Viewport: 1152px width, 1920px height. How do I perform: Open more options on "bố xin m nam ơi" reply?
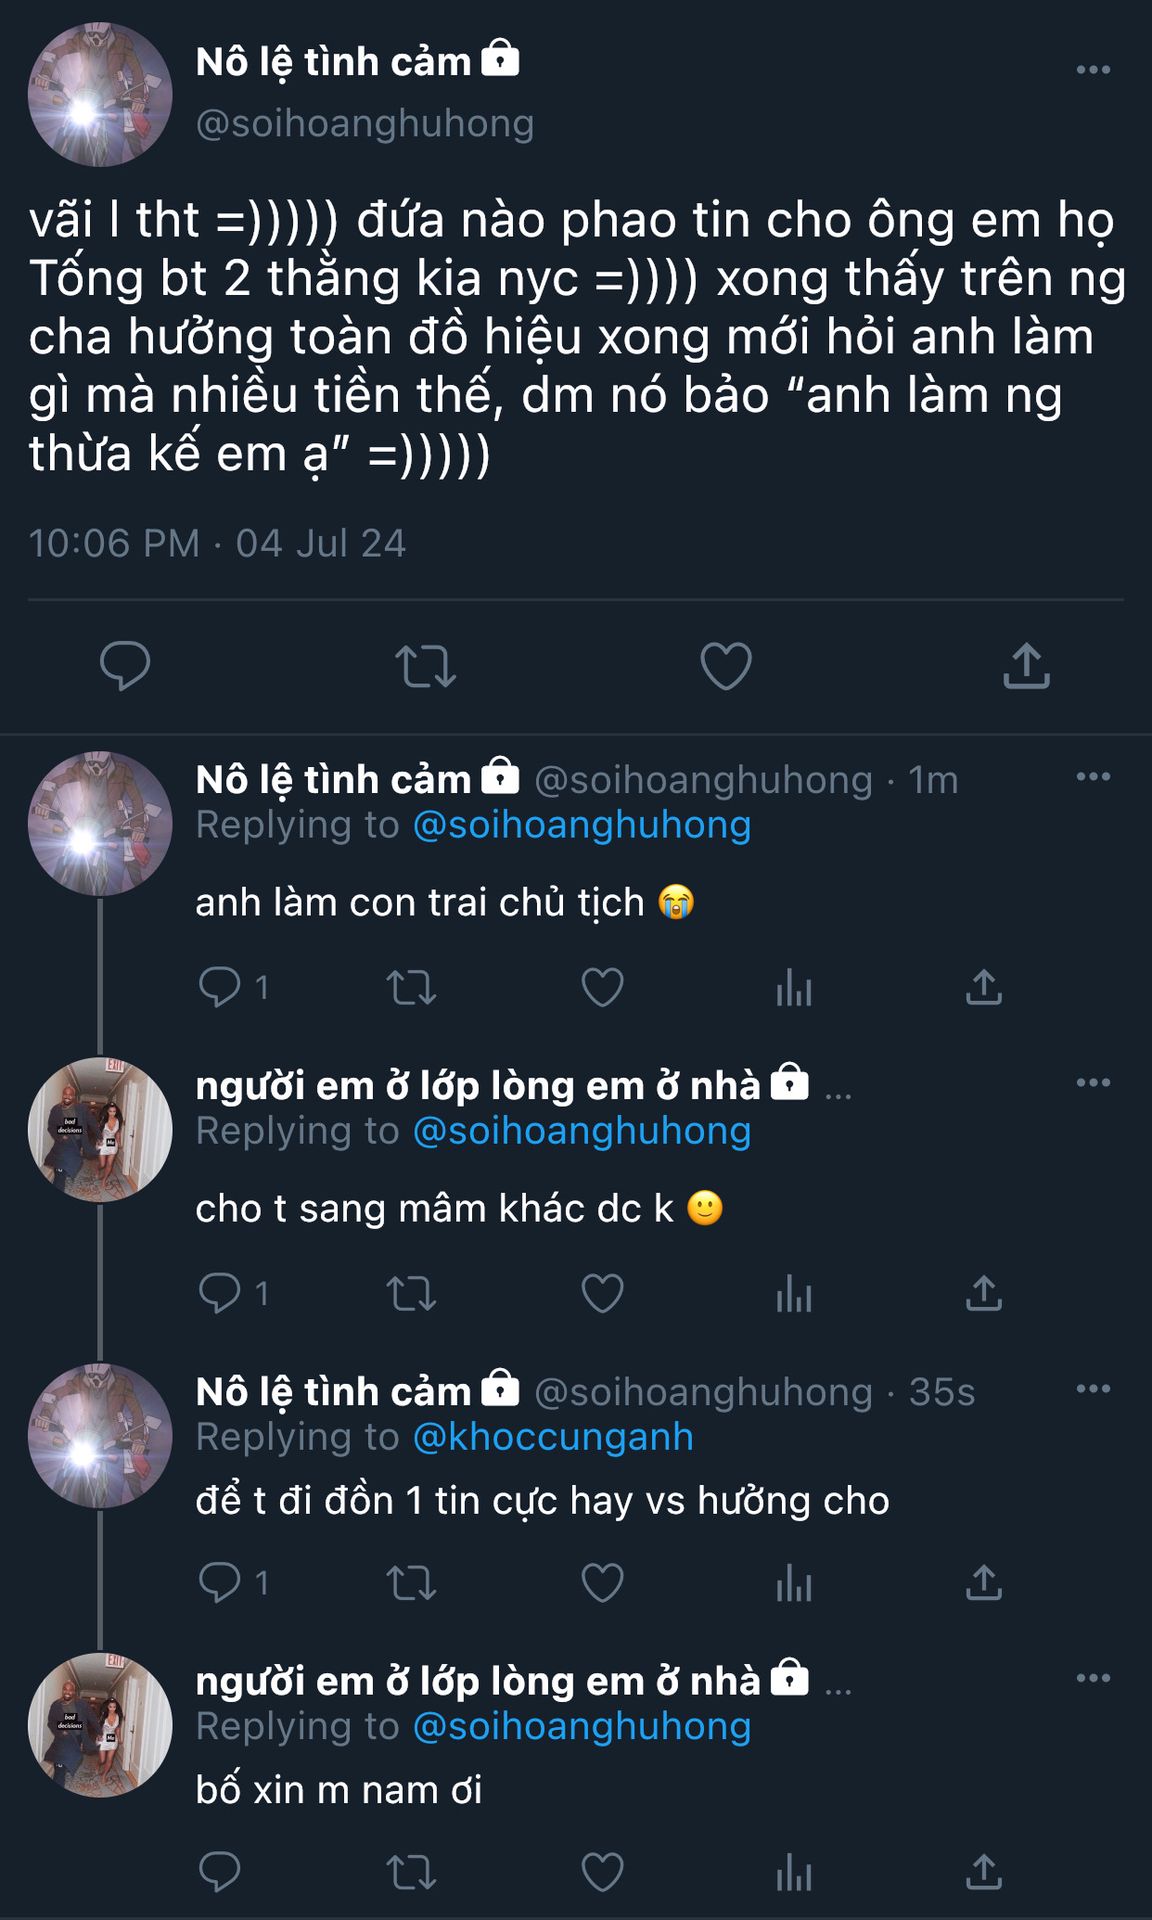tap(1093, 1678)
